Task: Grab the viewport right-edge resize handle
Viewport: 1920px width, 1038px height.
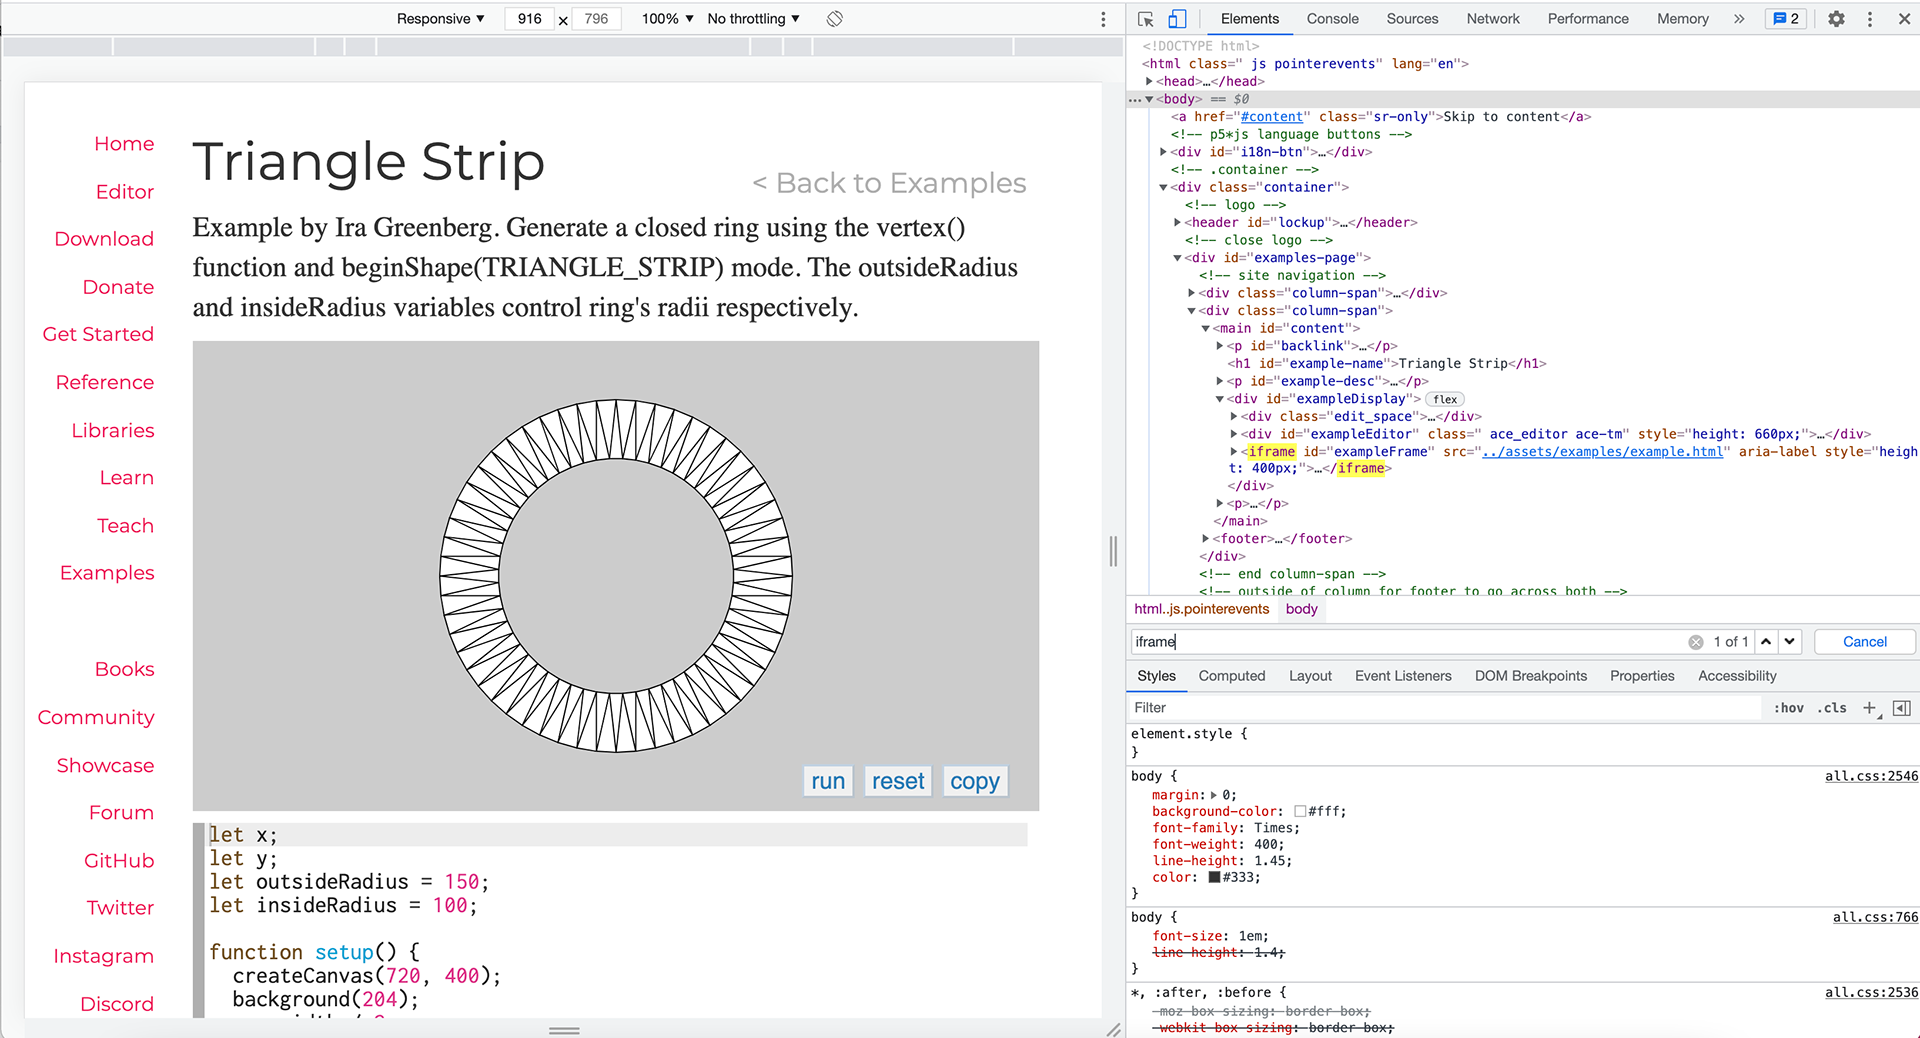Action: pos(1113,551)
